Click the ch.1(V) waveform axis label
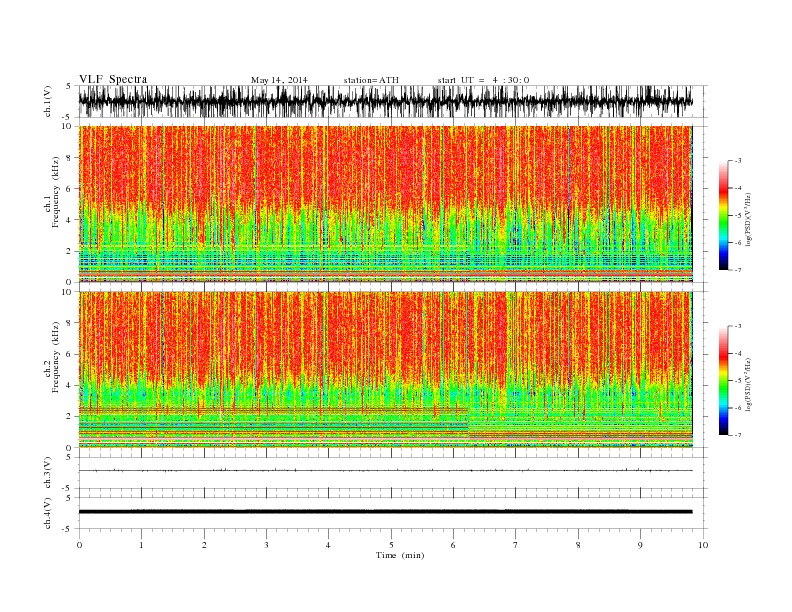Image resolution: width=792 pixels, height=612 pixels. [48, 103]
